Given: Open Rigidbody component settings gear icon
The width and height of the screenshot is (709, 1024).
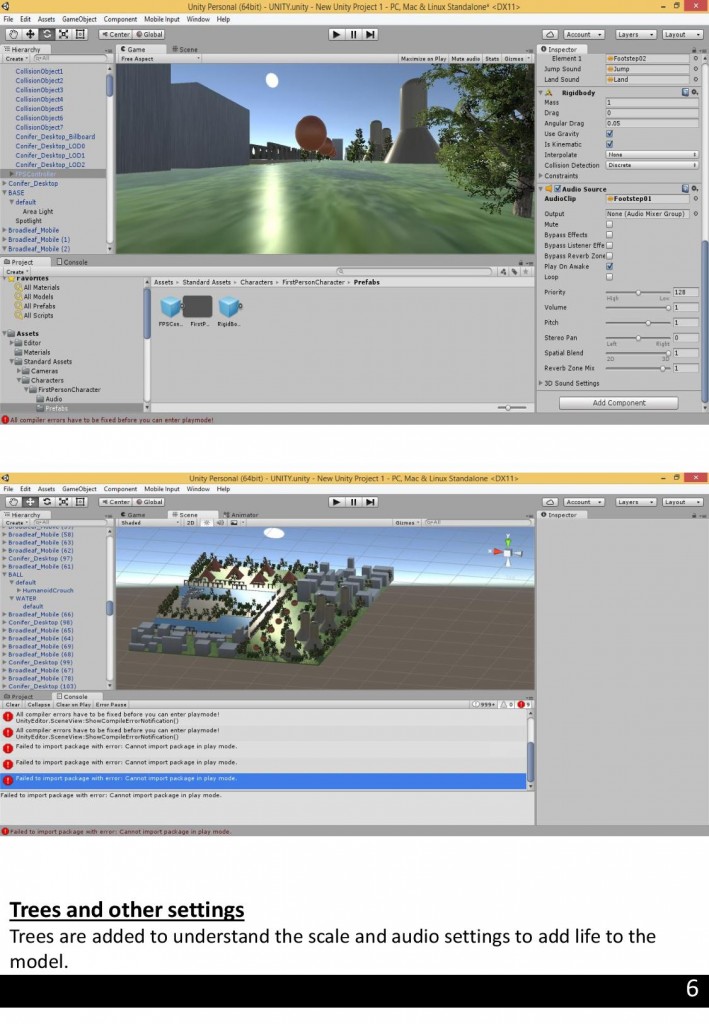Looking at the screenshot, I should 696,92.
